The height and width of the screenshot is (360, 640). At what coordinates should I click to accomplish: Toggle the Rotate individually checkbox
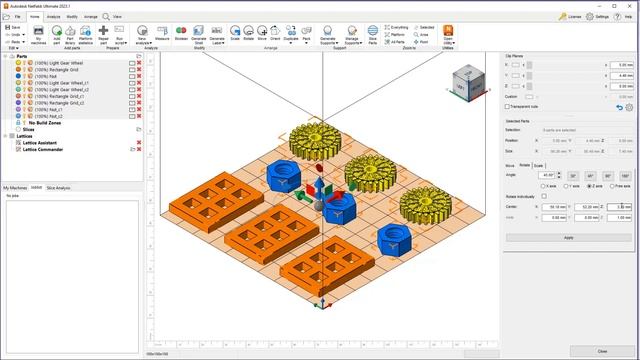544,196
